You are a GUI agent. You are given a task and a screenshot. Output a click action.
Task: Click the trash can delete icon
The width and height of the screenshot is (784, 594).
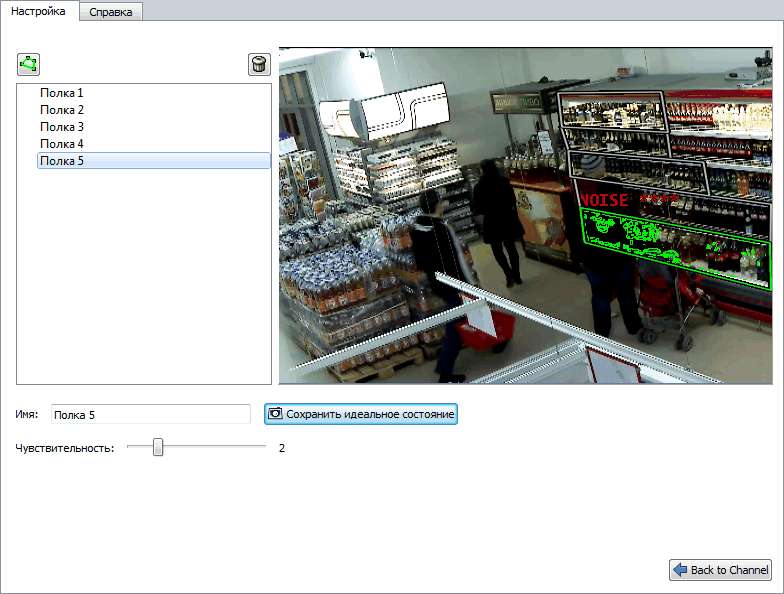click(x=259, y=64)
